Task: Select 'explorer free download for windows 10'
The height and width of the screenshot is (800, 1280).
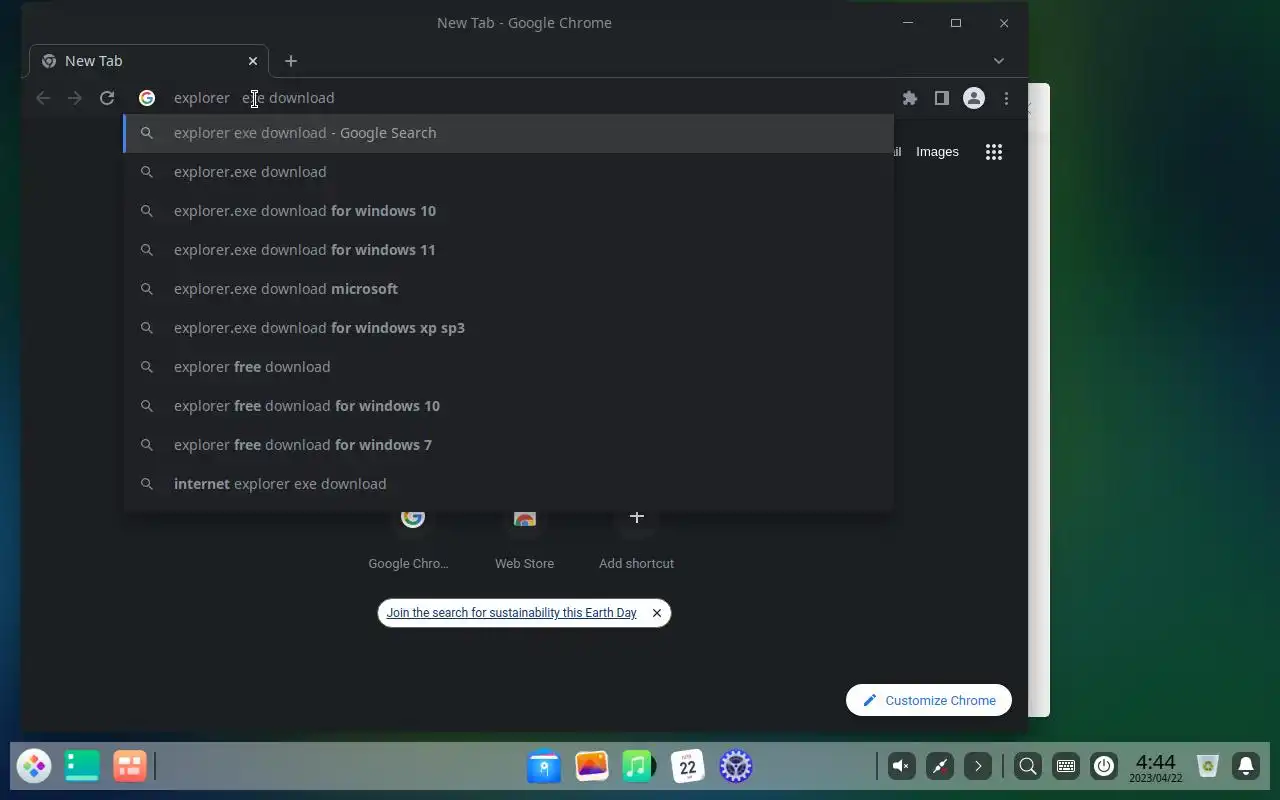Action: point(508,406)
